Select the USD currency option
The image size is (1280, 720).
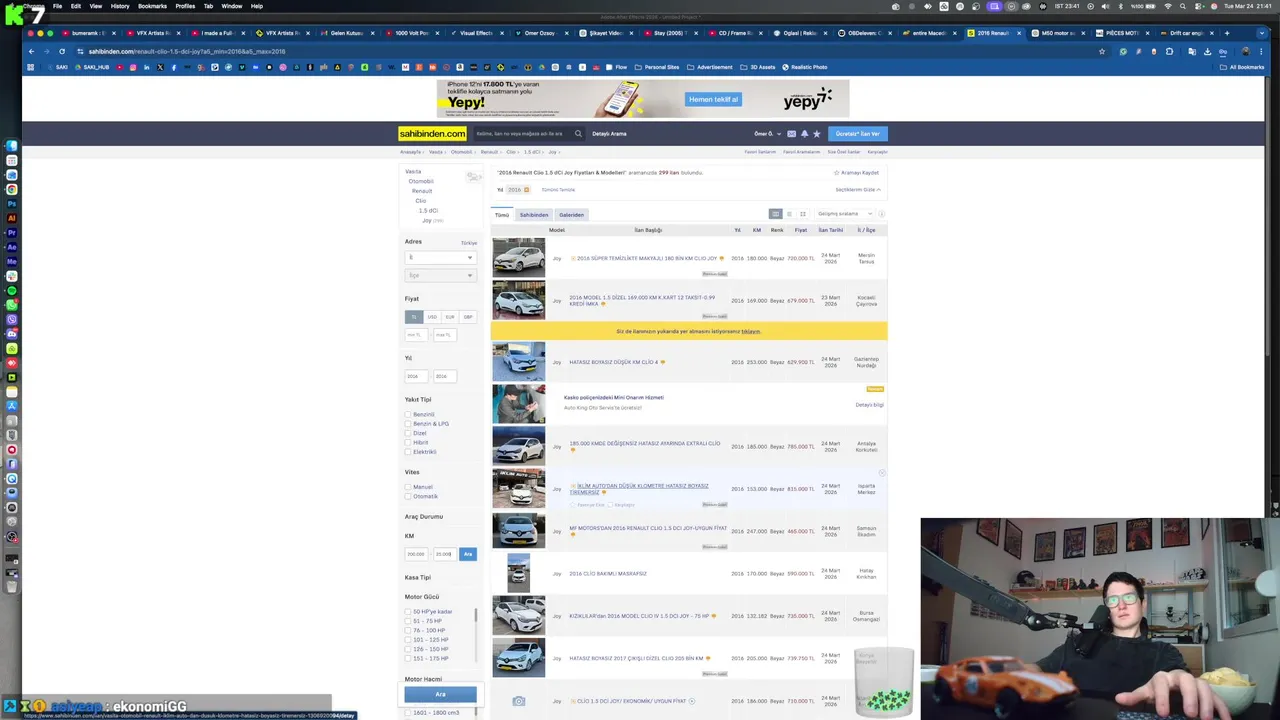coord(432,317)
